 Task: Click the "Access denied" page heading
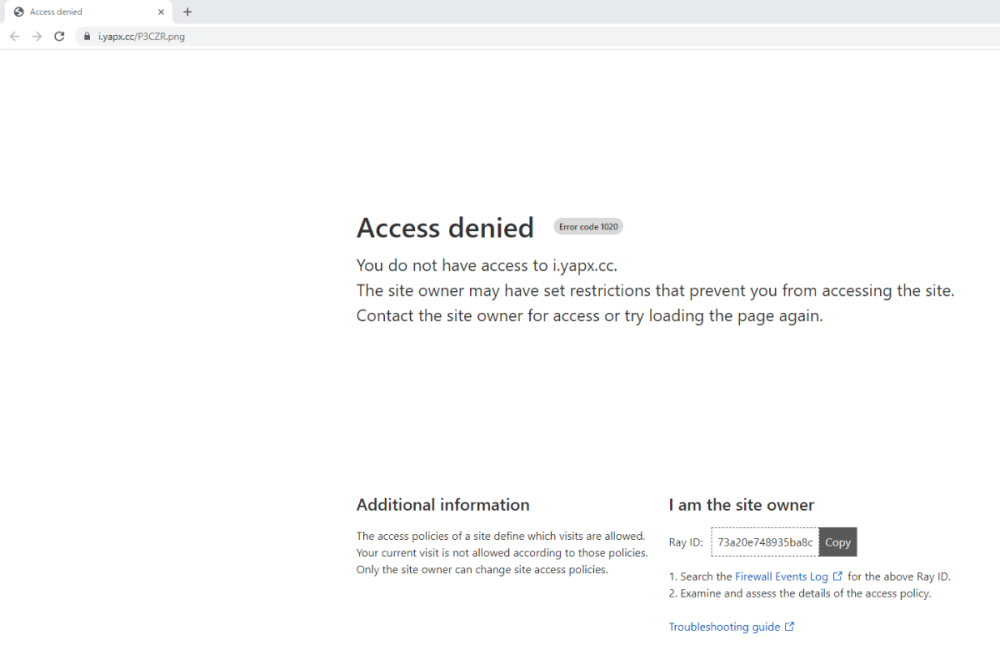pyautogui.click(x=445, y=228)
